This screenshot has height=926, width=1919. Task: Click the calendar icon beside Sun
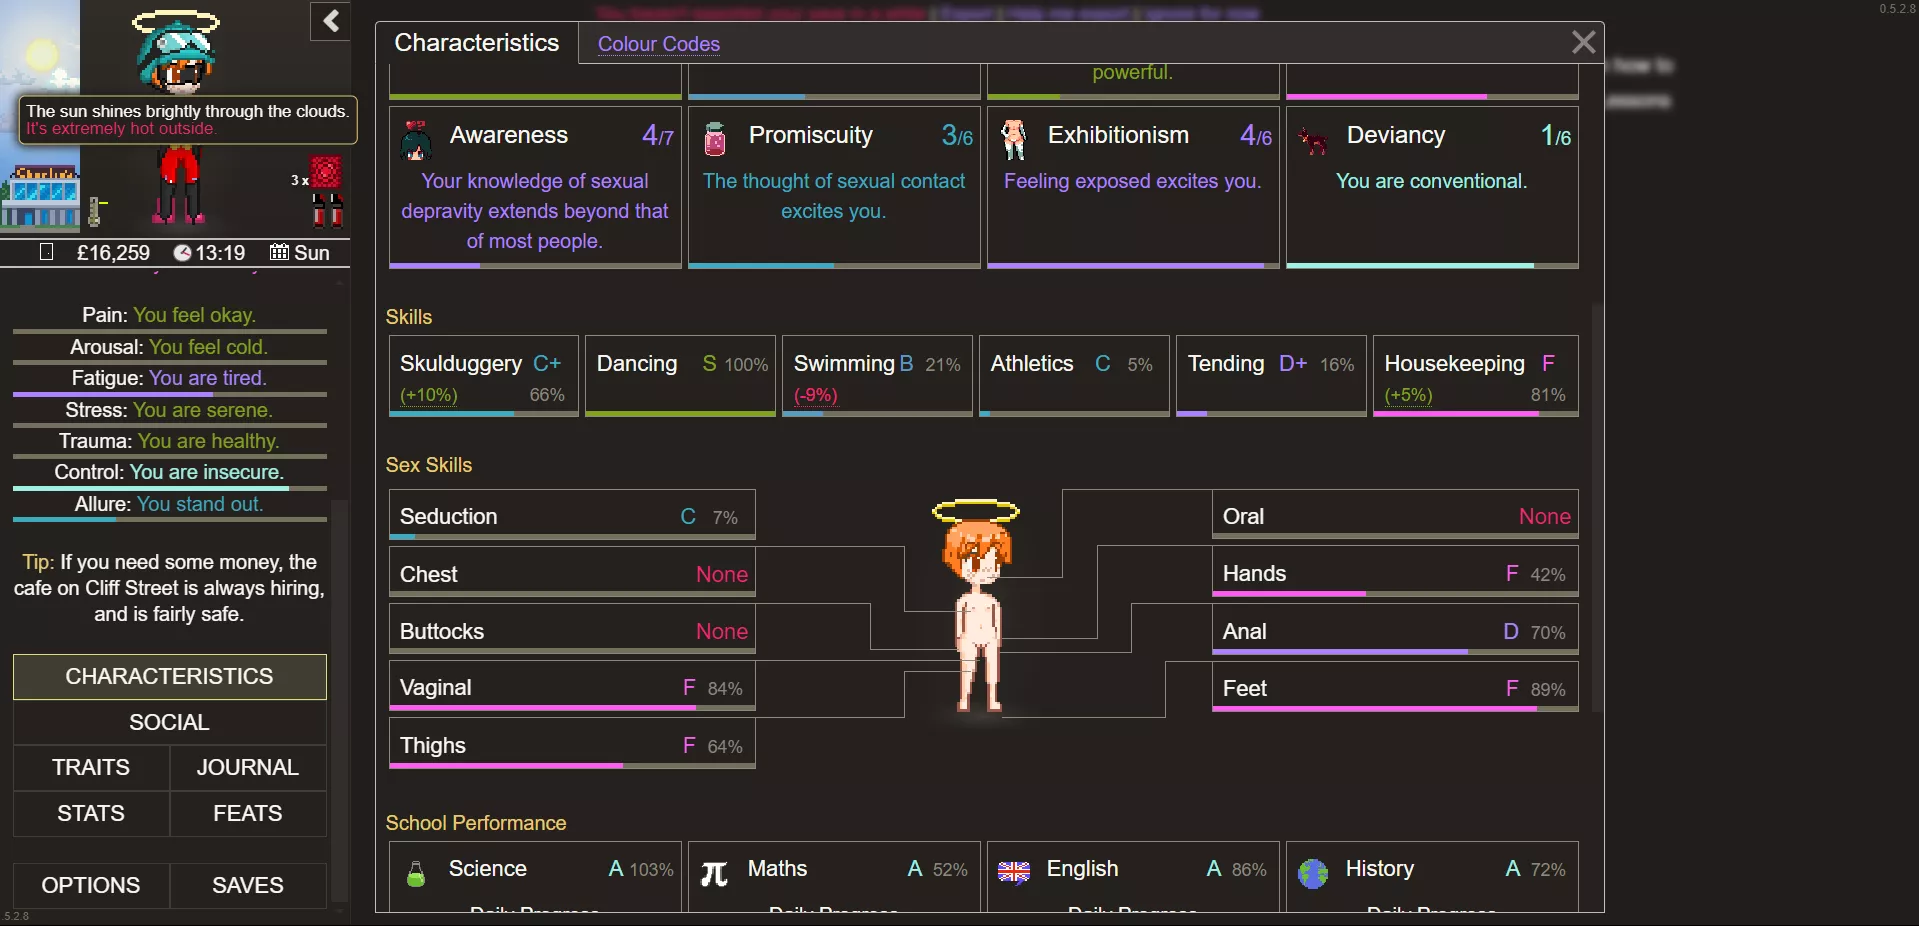pos(280,253)
